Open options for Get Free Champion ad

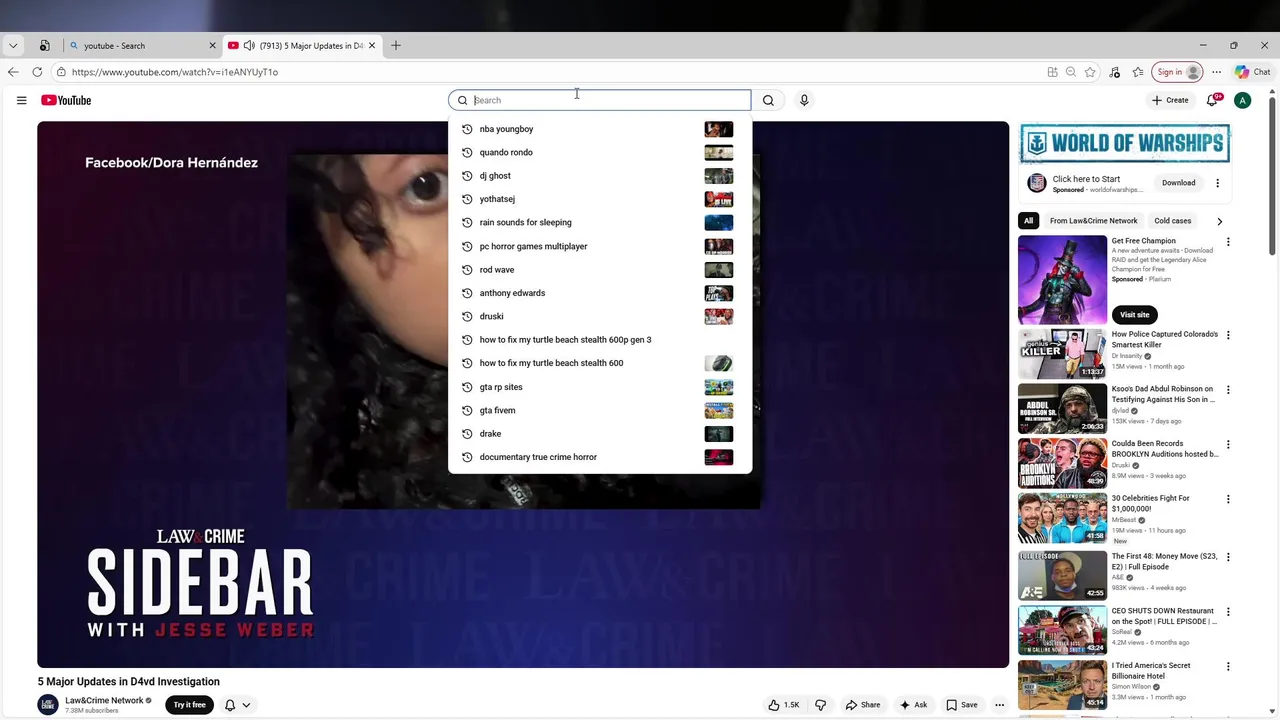[x=1228, y=242]
